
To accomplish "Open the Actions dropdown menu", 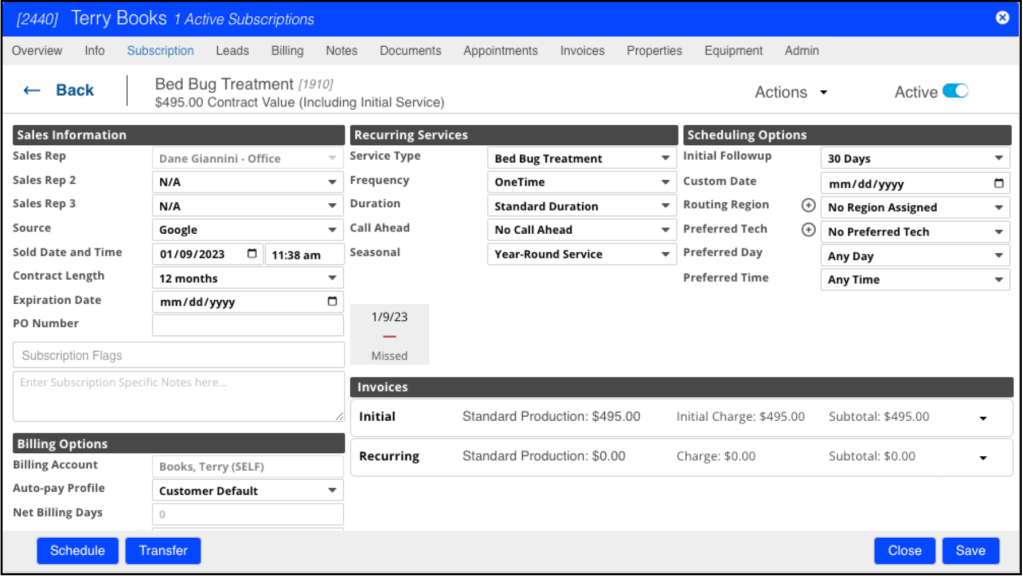I will (791, 92).
